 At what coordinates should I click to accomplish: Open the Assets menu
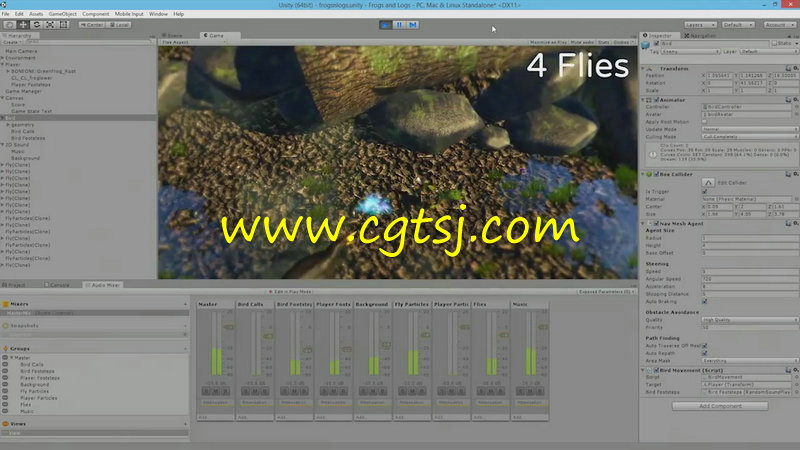(36, 14)
